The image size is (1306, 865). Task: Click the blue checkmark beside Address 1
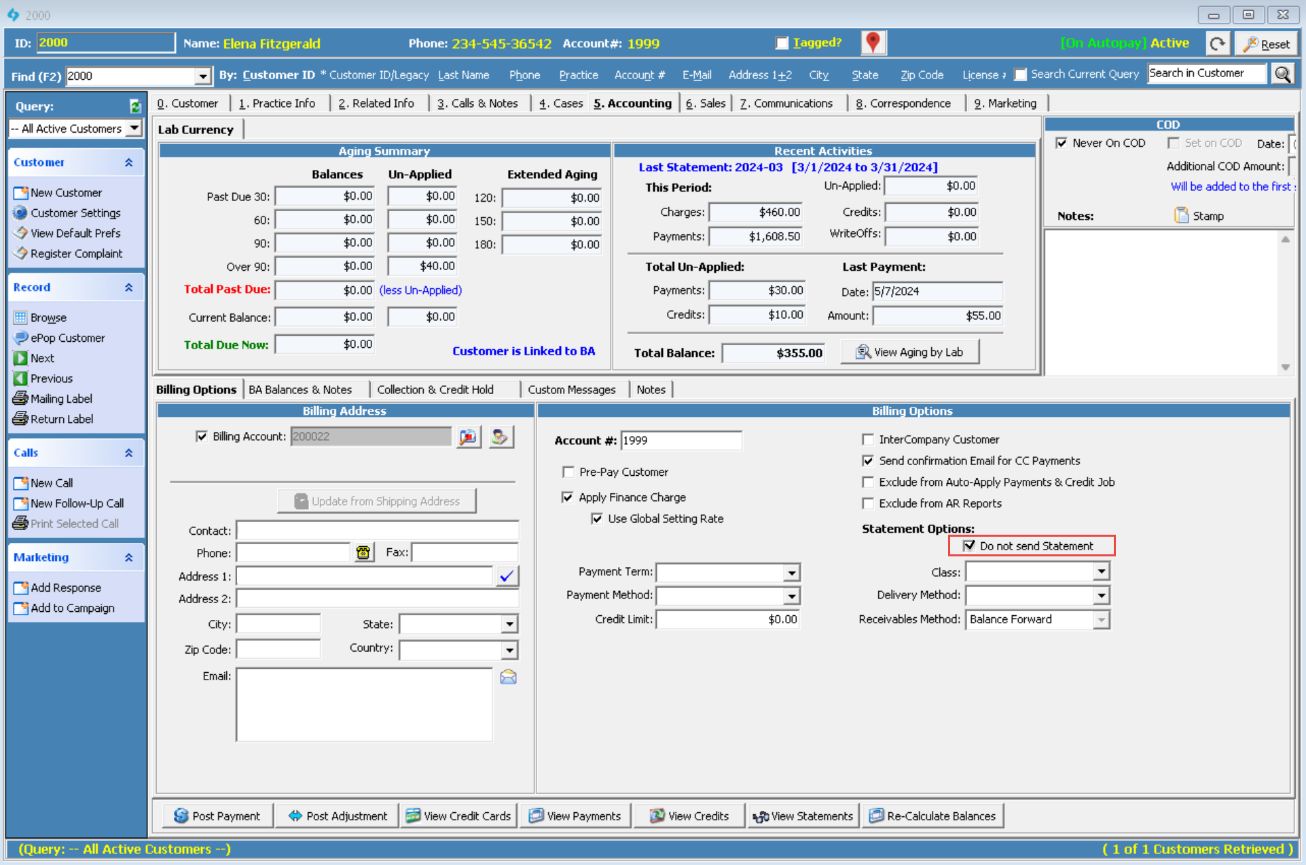coord(508,576)
